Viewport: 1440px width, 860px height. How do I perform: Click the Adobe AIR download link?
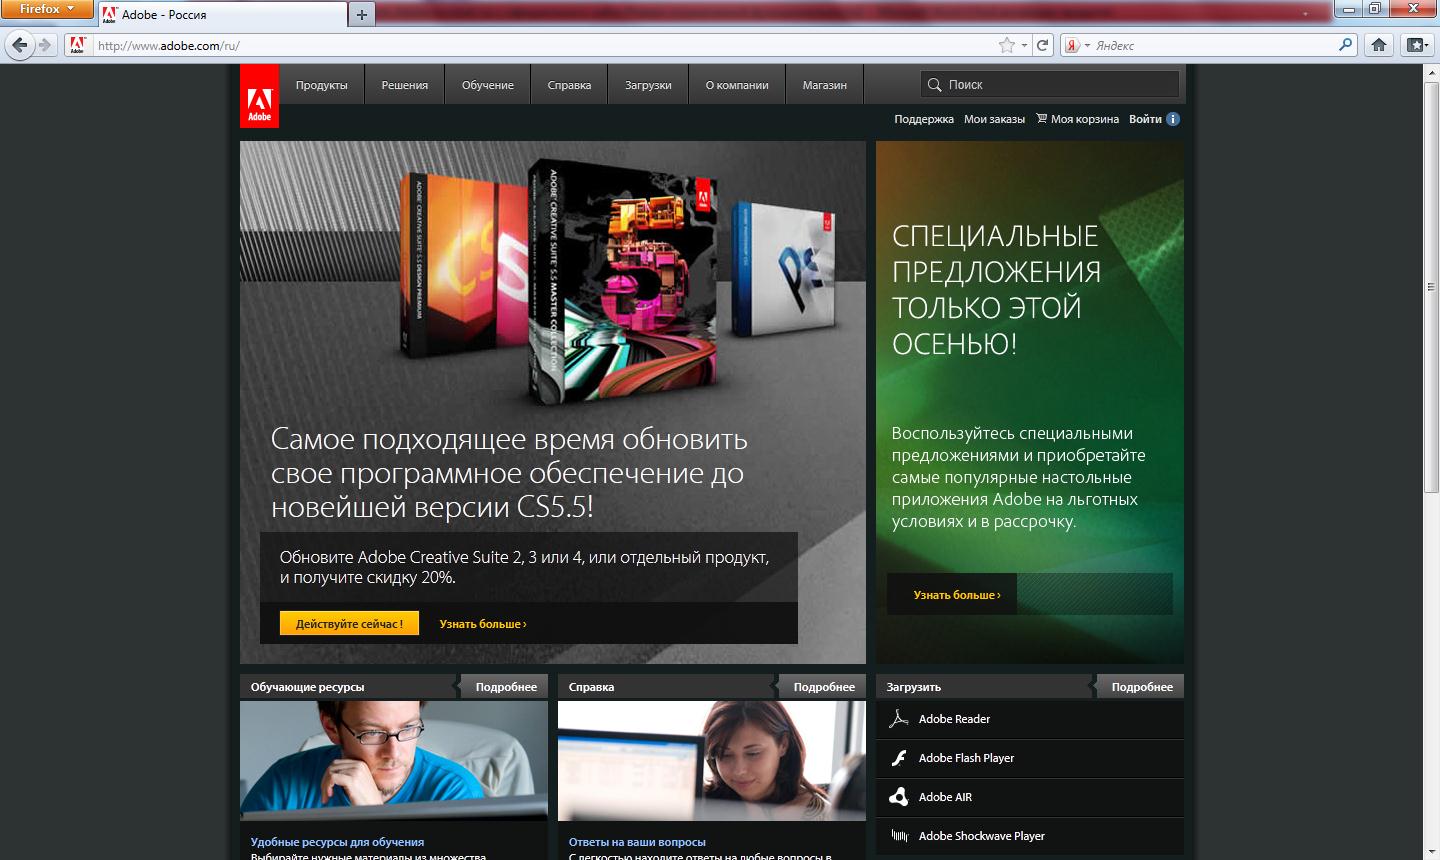point(945,797)
